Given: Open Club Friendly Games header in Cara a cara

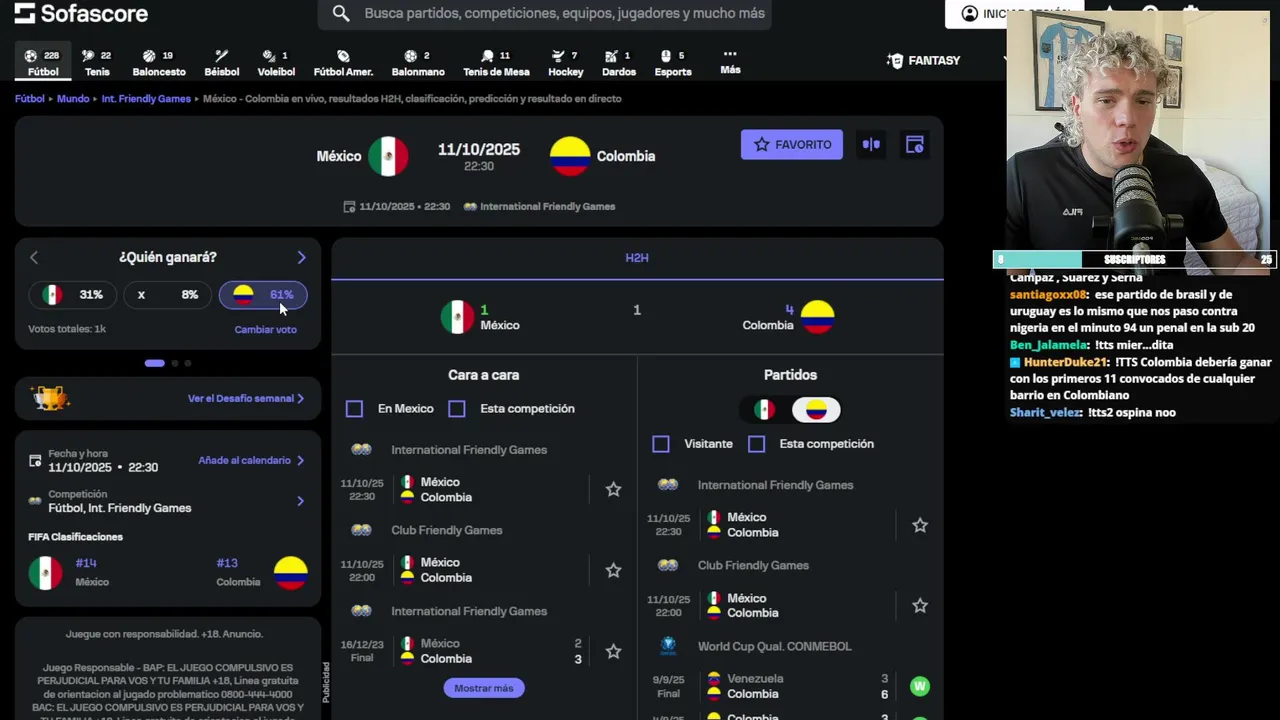Looking at the screenshot, I should [446, 530].
